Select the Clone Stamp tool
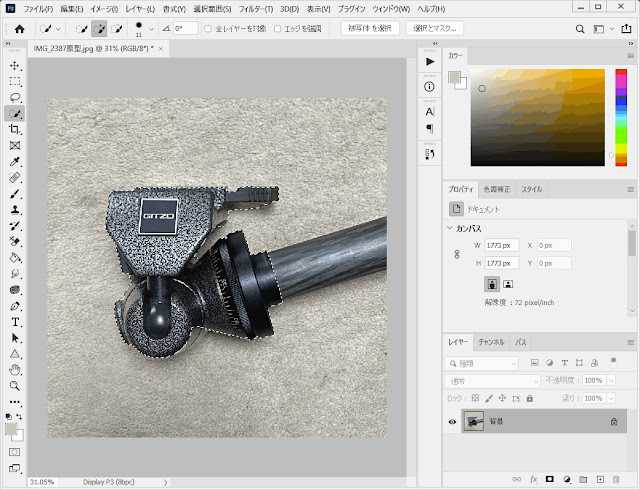640x490 pixels. point(15,209)
